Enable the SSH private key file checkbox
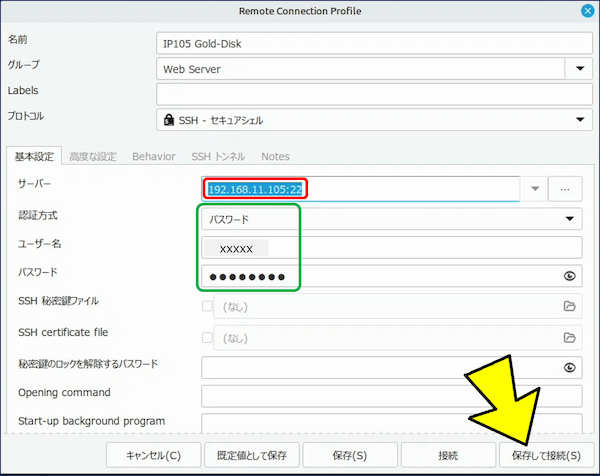The image size is (600, 476). point(207,306)
